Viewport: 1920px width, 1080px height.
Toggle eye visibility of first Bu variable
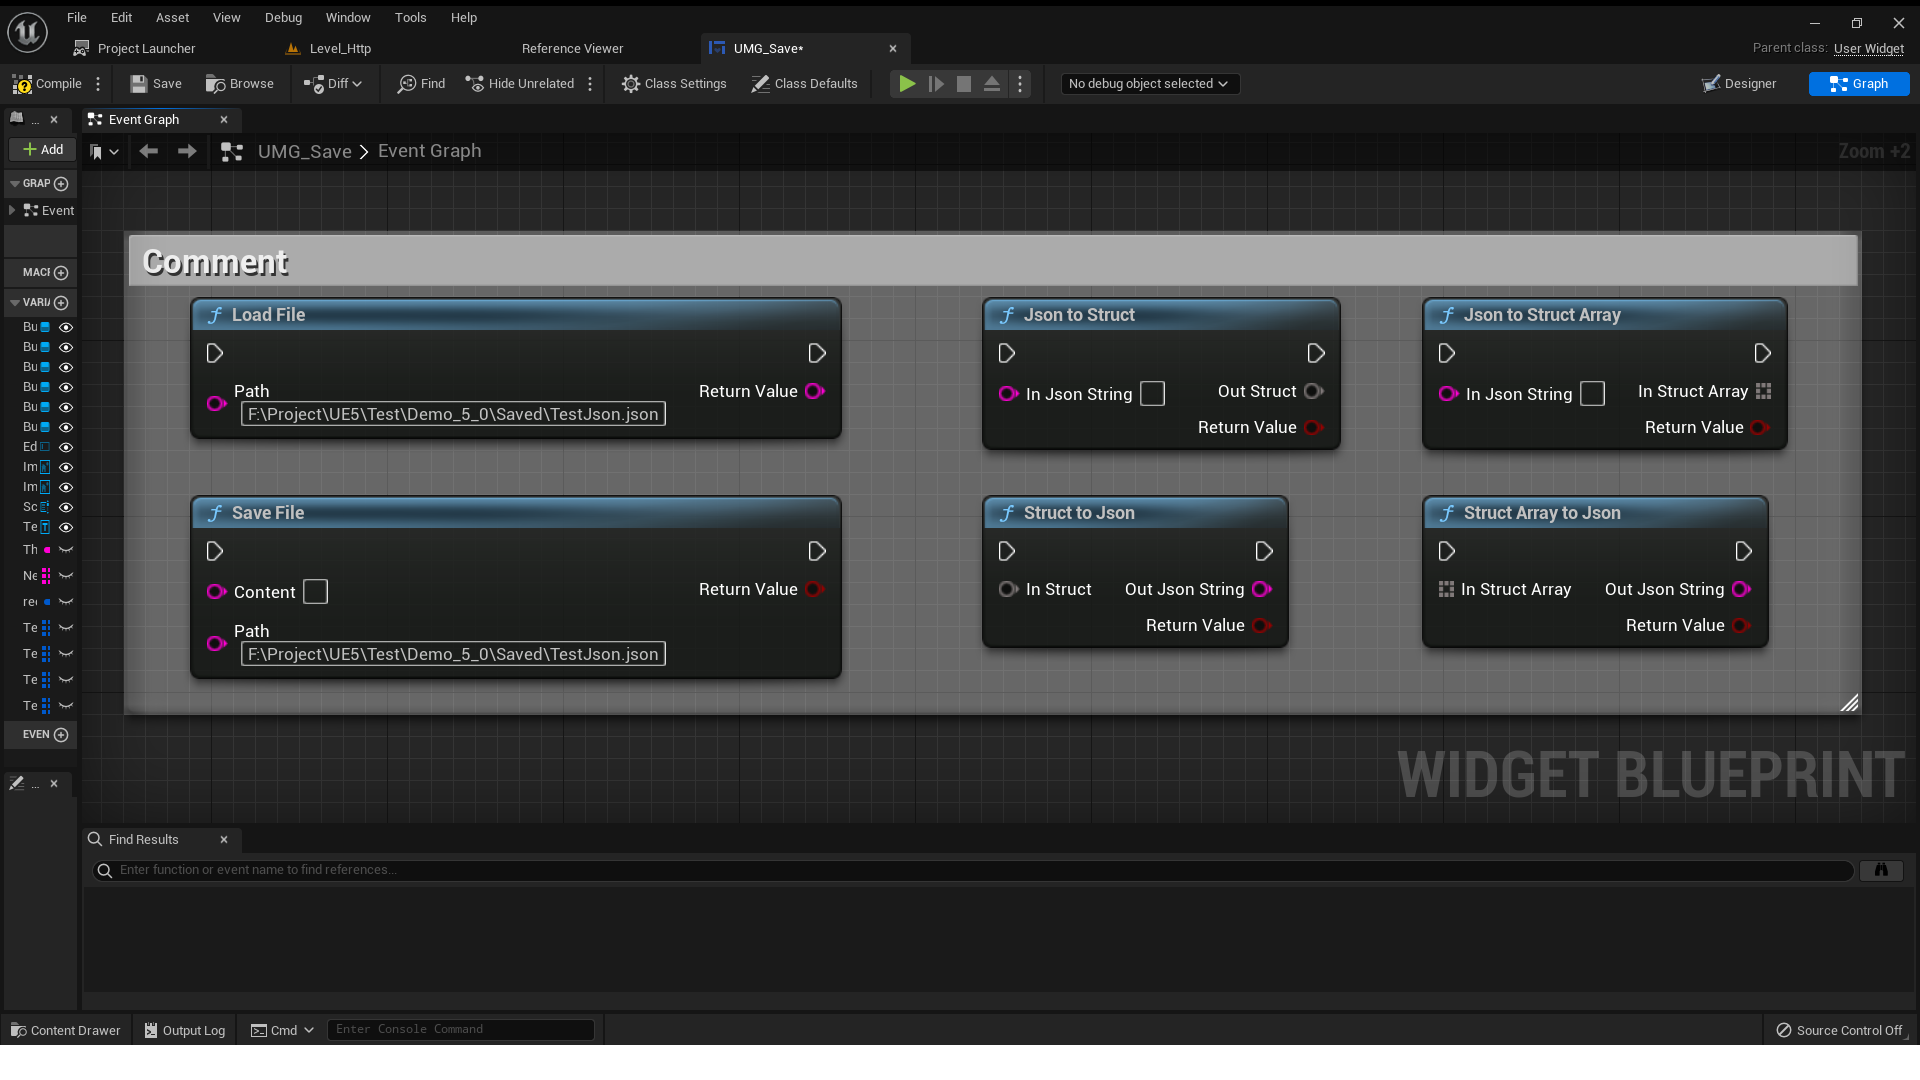pos(66,327)
